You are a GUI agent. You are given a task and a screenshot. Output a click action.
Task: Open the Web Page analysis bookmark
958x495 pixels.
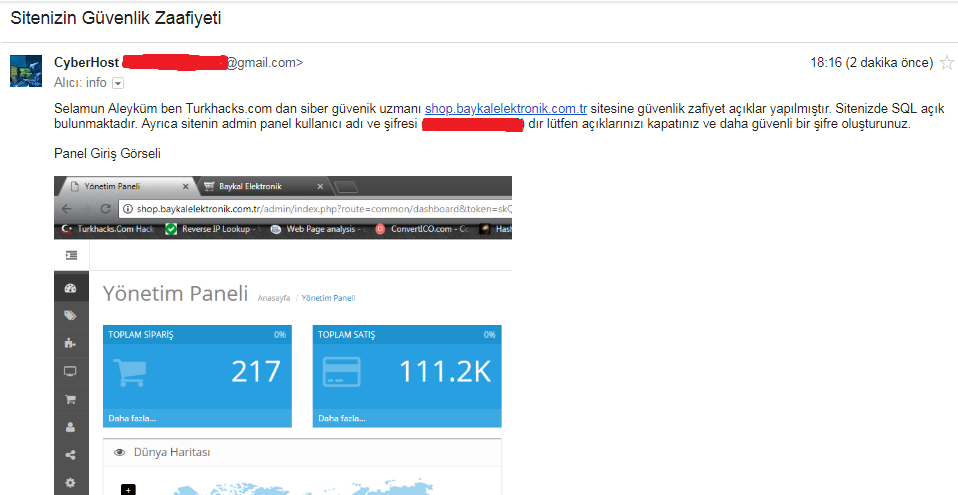click(x=316, y=229)
